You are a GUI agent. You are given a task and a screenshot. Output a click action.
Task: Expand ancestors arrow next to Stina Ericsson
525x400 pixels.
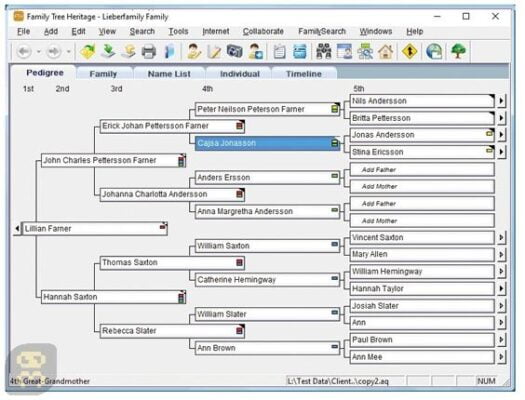coord(501,152)
